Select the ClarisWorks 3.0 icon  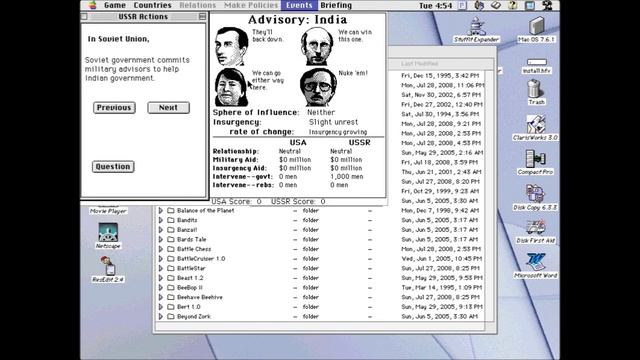[x=536, y=124]
